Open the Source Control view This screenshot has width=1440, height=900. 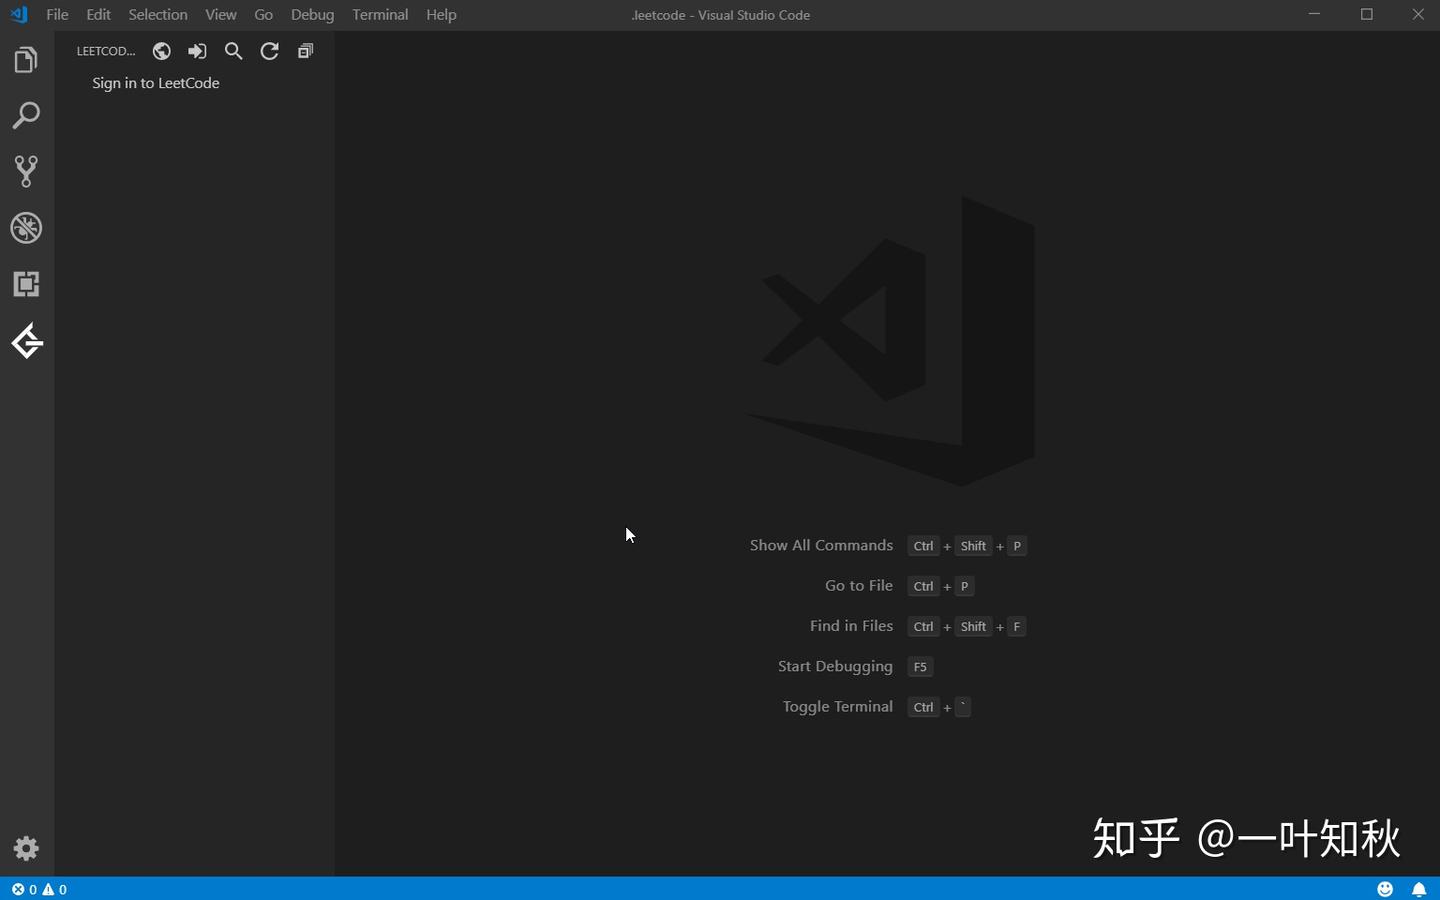(x=26, y=171)
